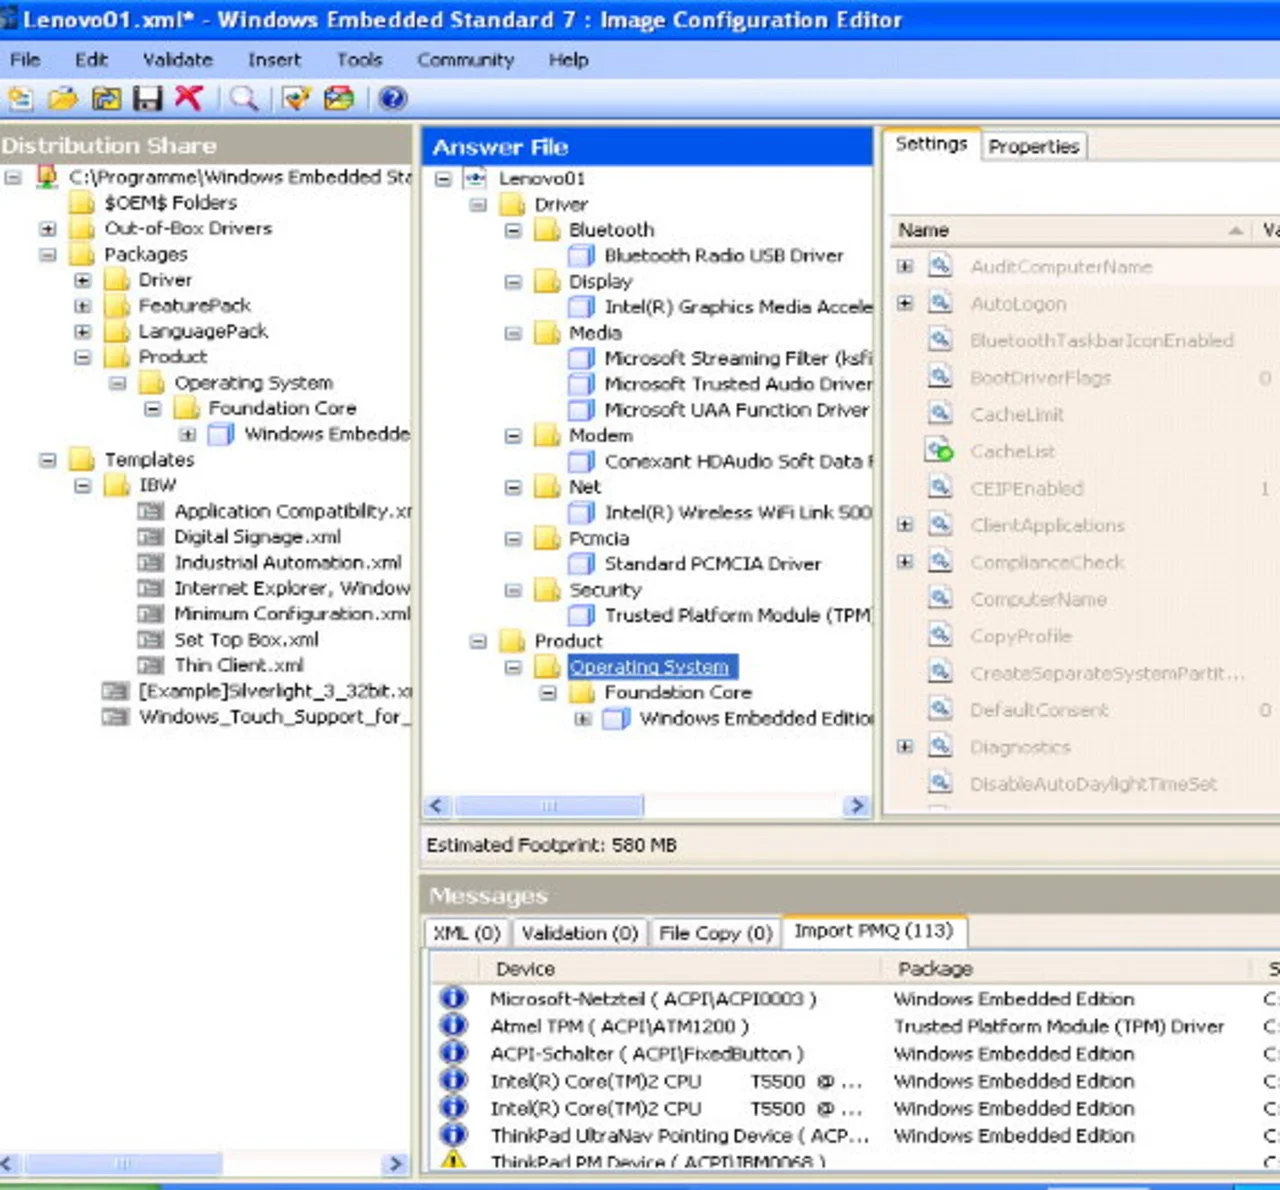Image resolution: width=1280 pixels, height=1190 pixels.
Task: Expand the ClientApplications setting
Action: click(905, 525)
